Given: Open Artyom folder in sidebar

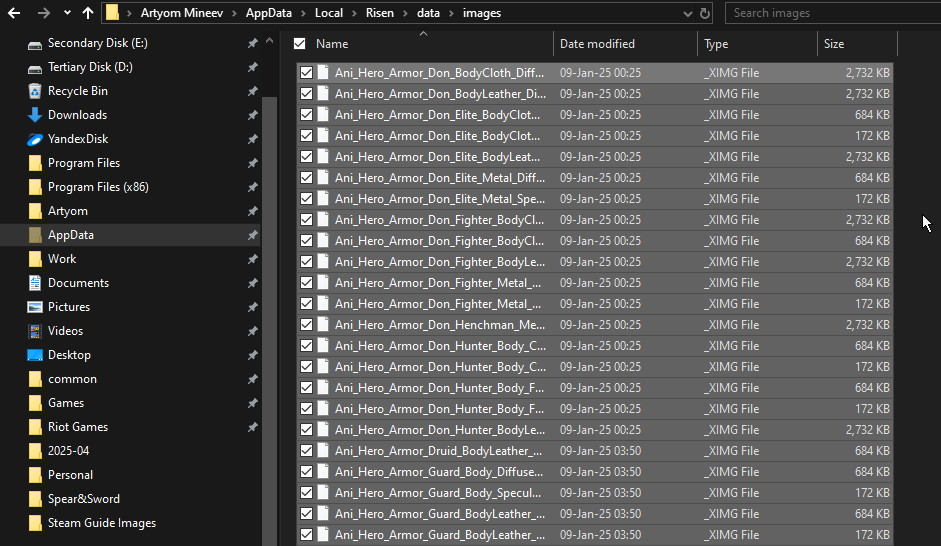Looking at the screenshot, I should 68,211.
